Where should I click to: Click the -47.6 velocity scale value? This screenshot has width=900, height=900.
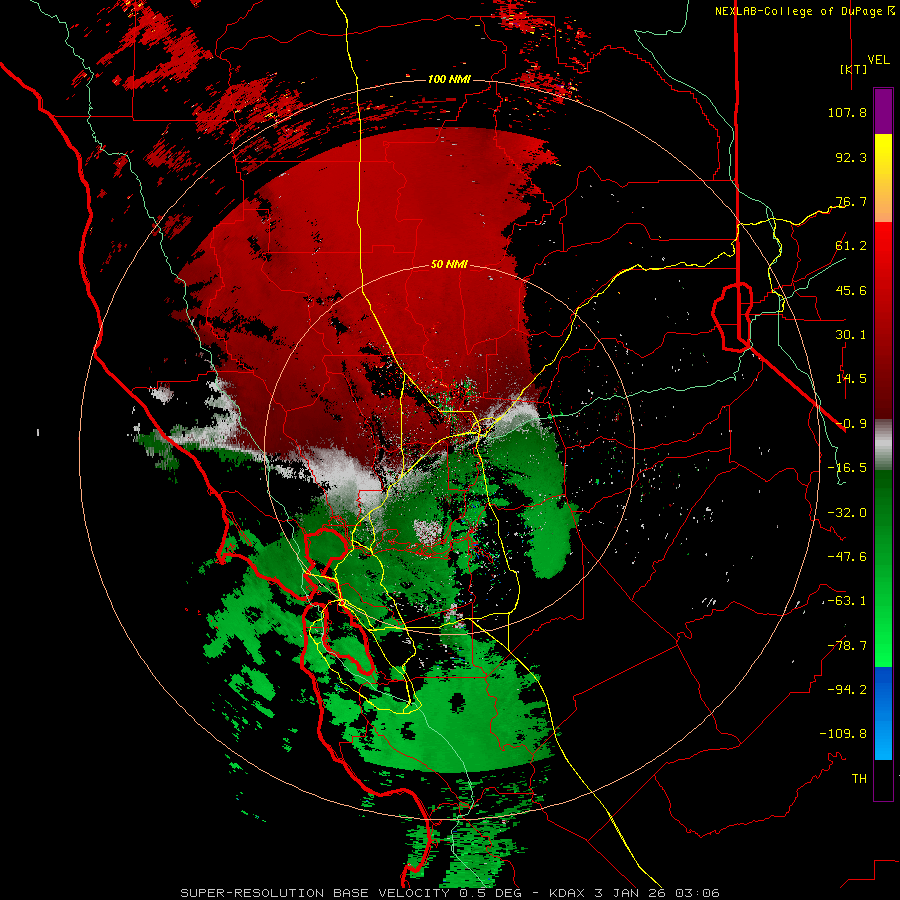pyautogui.click(x=847, y=557)
